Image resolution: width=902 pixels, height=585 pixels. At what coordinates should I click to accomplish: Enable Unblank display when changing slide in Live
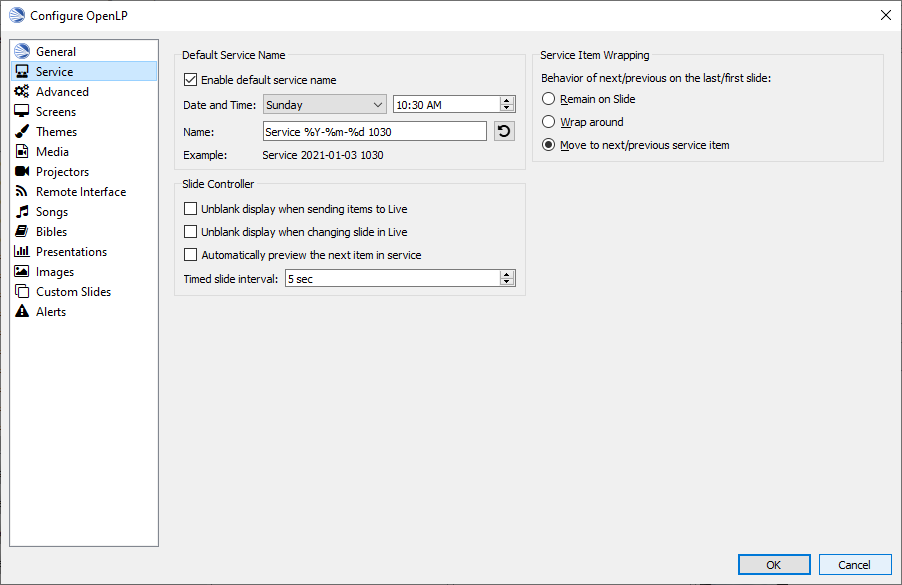tap(190, 231)
